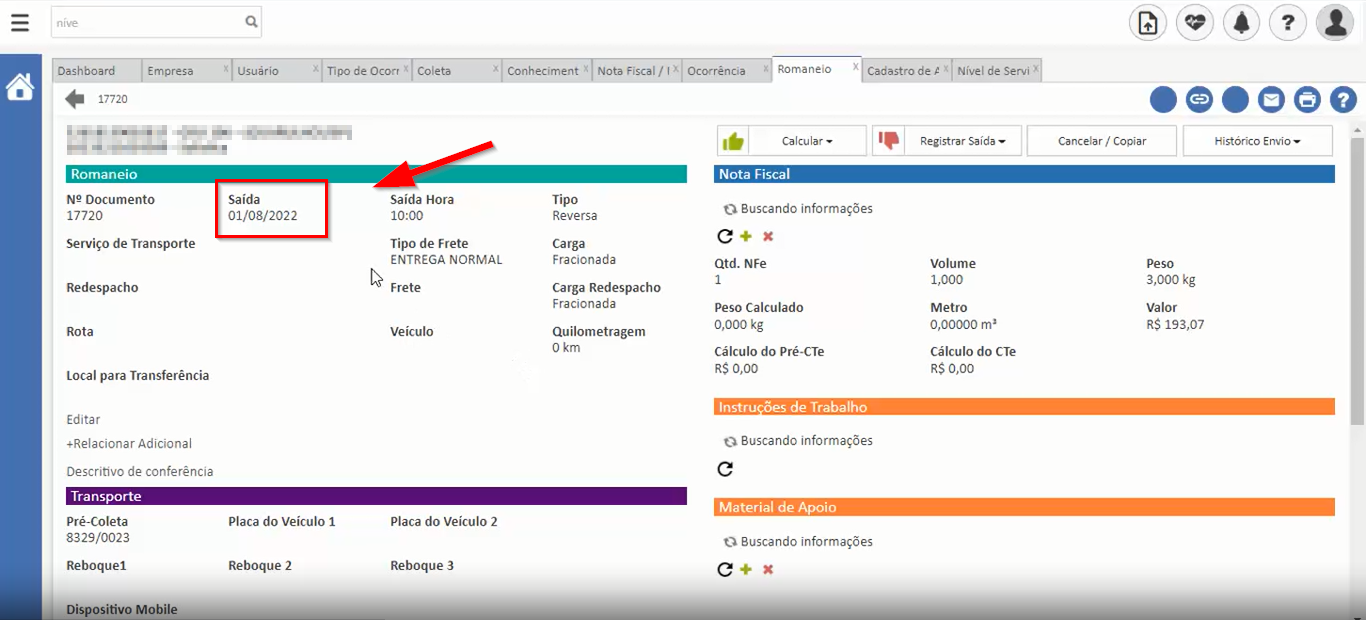Open the hamburger menu icon
The height and width of the screenshot is (620, 1366).
click(x=20, y=22)
